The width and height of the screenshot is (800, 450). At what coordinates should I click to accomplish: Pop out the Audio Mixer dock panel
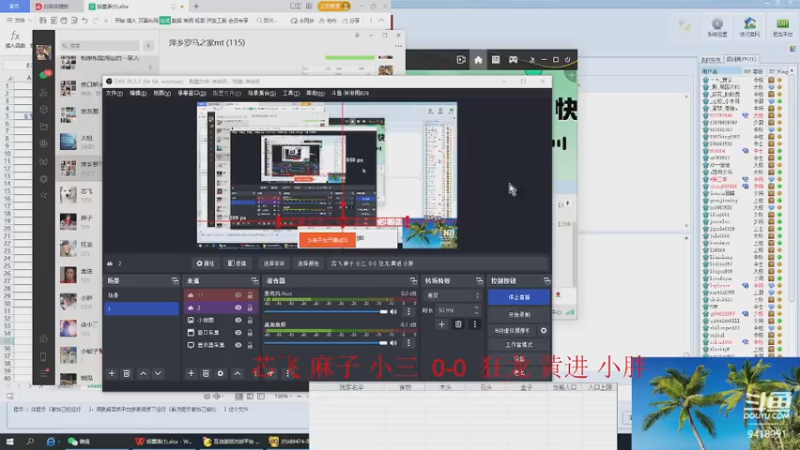413,281
